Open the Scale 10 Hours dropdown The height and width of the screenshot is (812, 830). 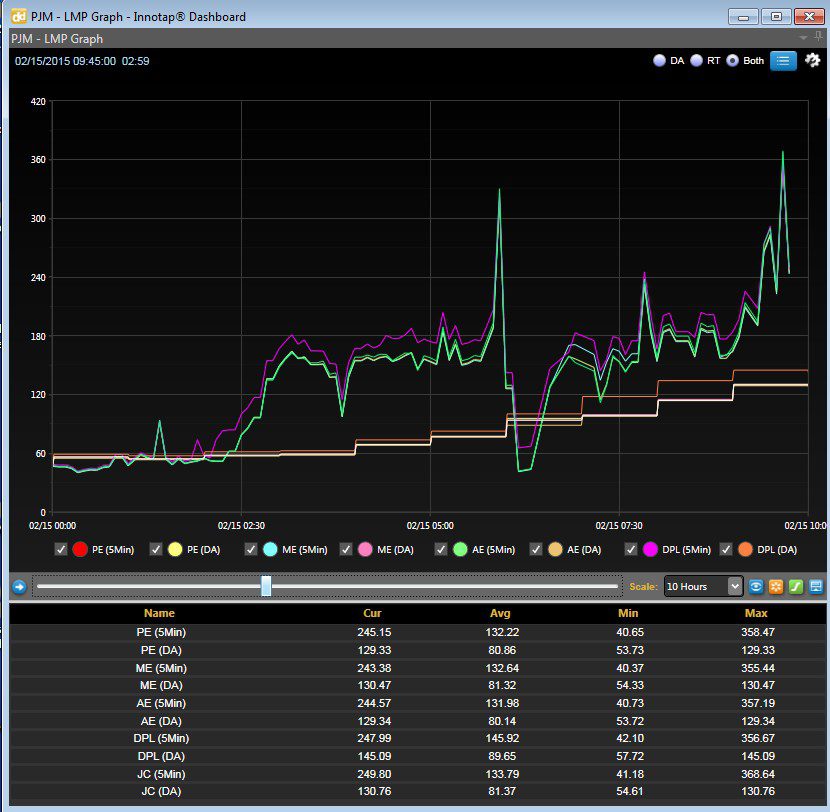point(703,587)
